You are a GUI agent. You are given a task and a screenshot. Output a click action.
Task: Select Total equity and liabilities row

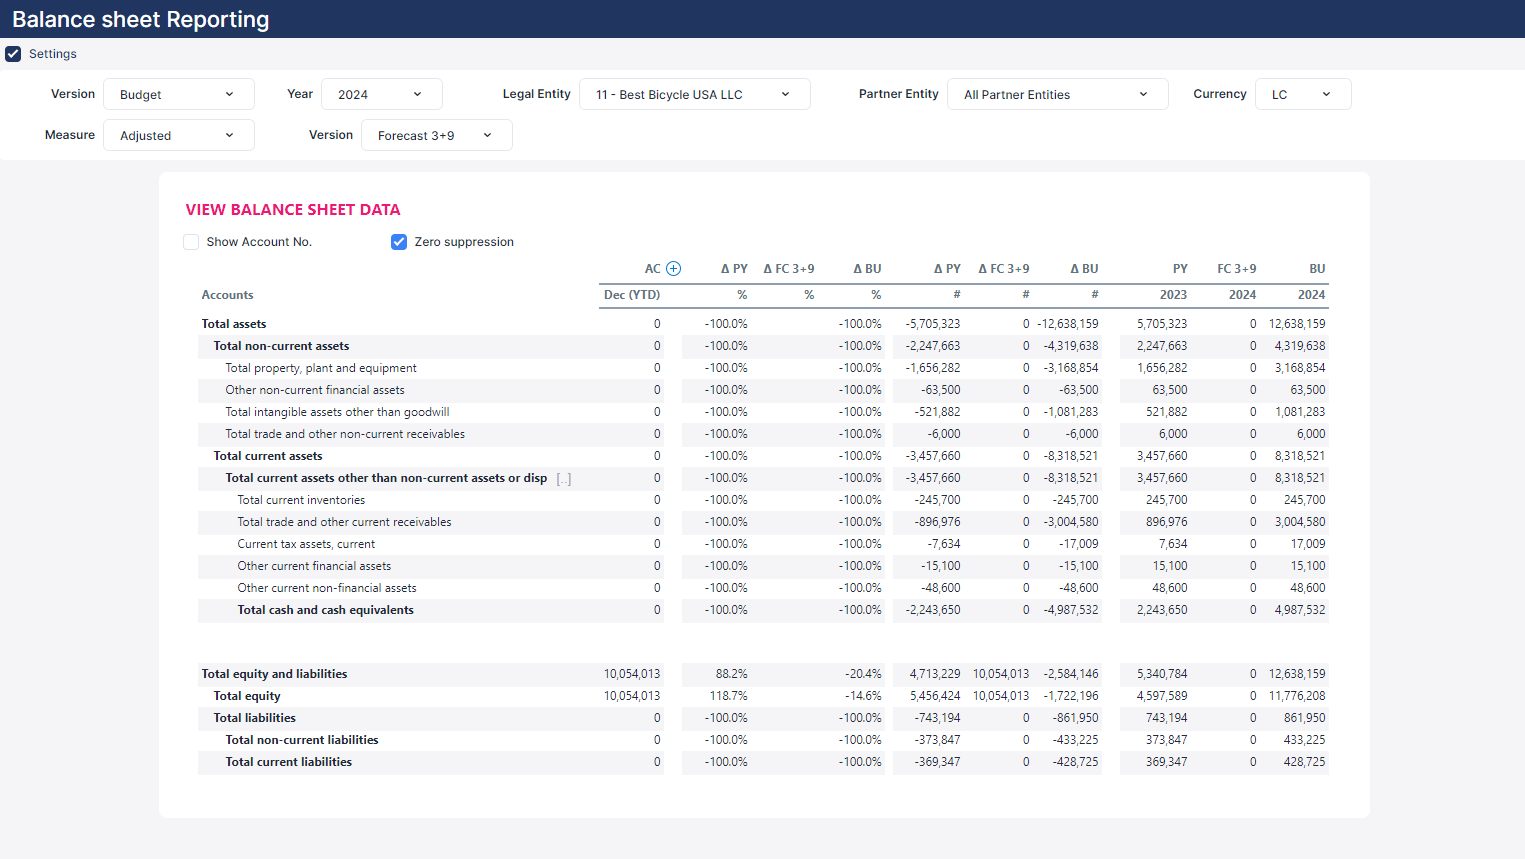click(274, 674)
